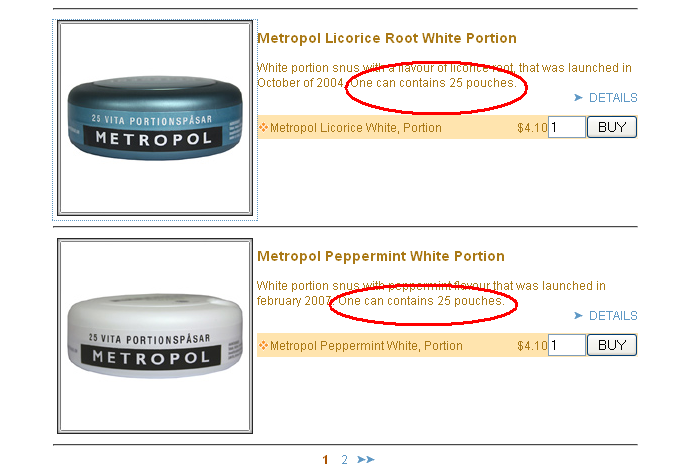
Task: Buy Metropol Peppermint White, Portion
Action: point(612,345)
